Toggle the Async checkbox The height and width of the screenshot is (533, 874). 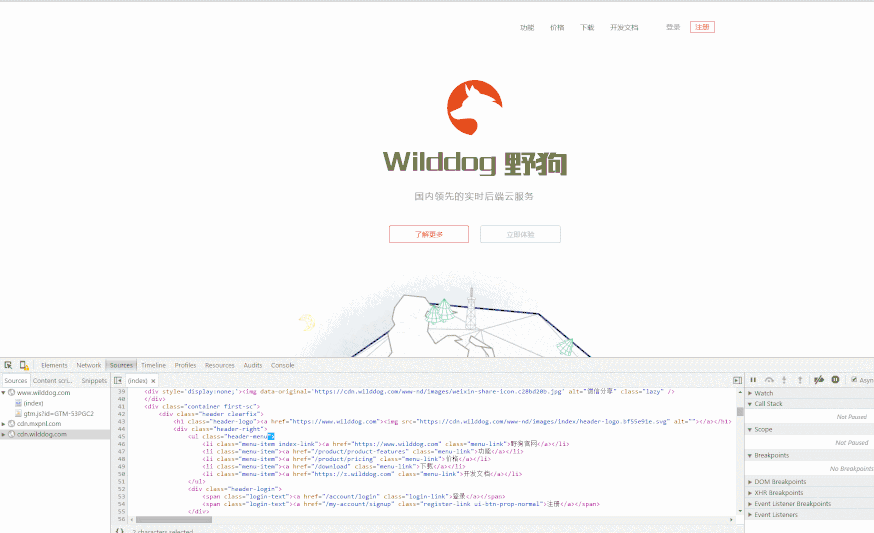[854, 380]
